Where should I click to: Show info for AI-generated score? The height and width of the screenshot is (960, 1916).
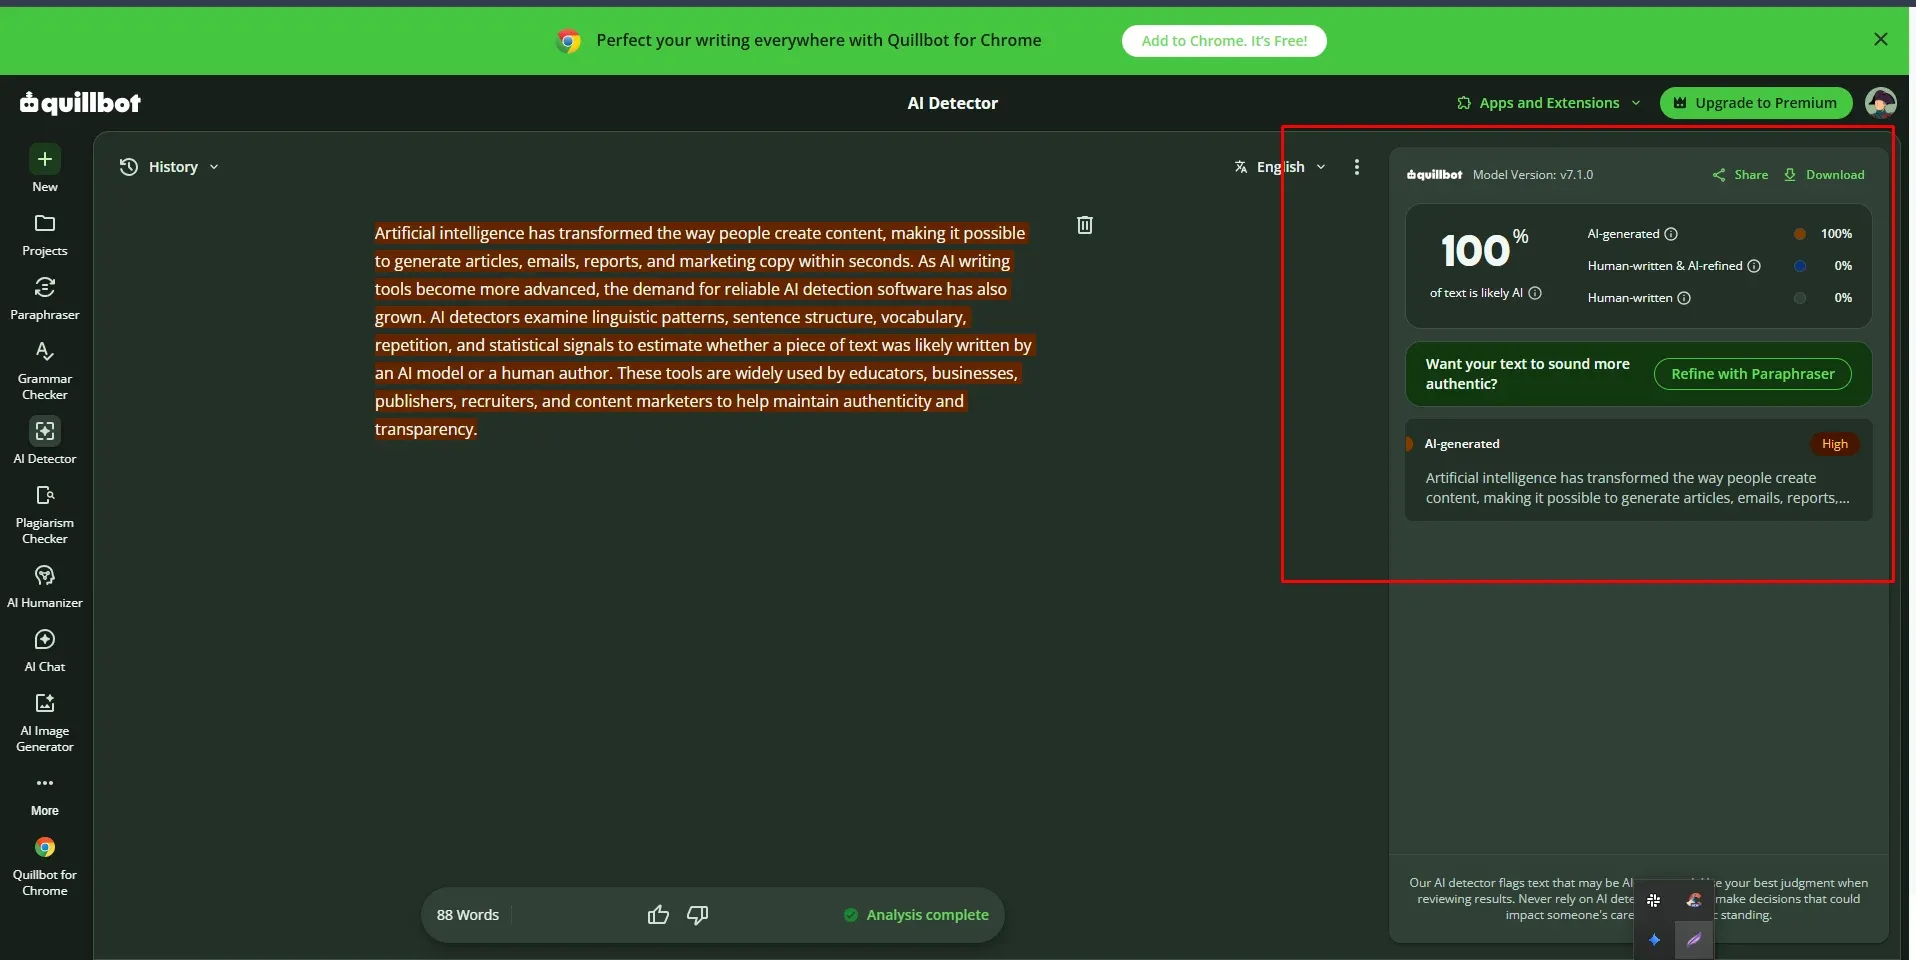[x=1671, y=234]
